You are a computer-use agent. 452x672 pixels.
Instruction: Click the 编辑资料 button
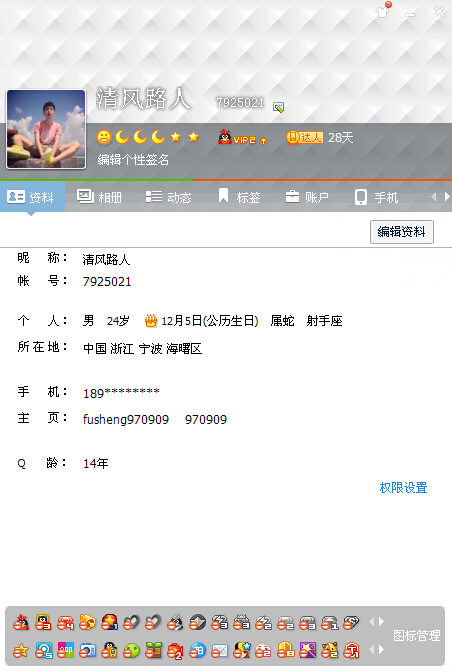click(402, 232)
